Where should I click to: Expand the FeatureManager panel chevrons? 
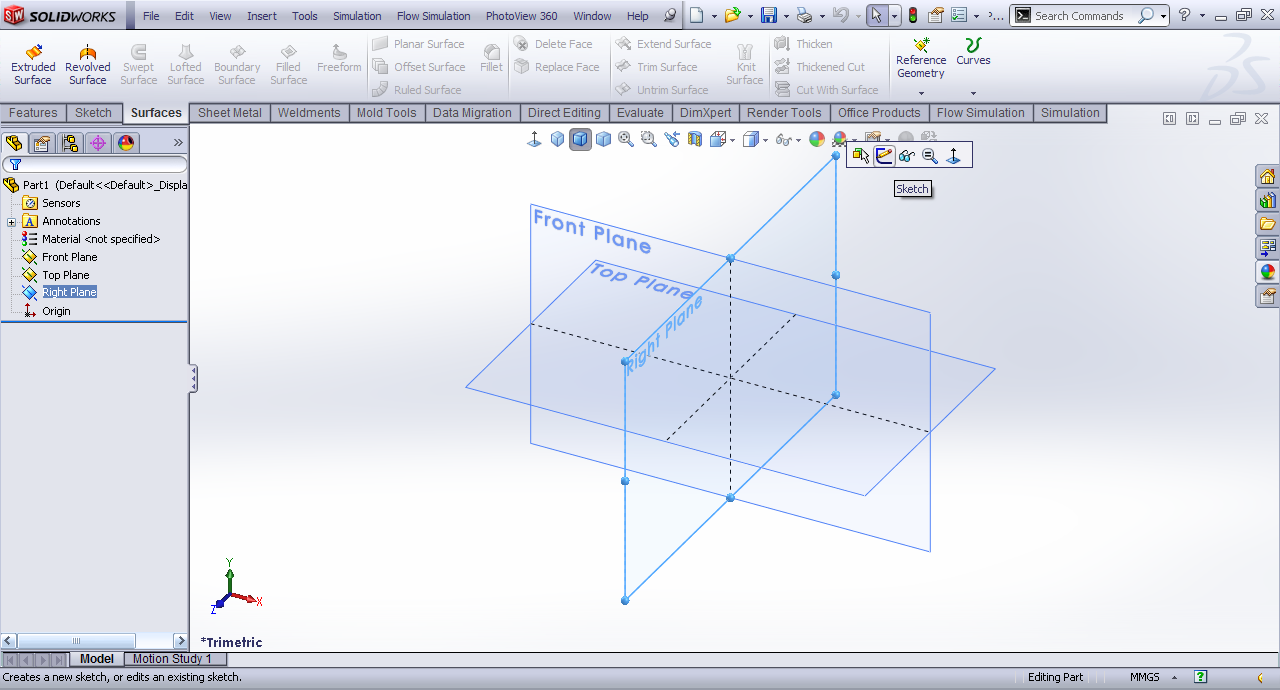178,143
